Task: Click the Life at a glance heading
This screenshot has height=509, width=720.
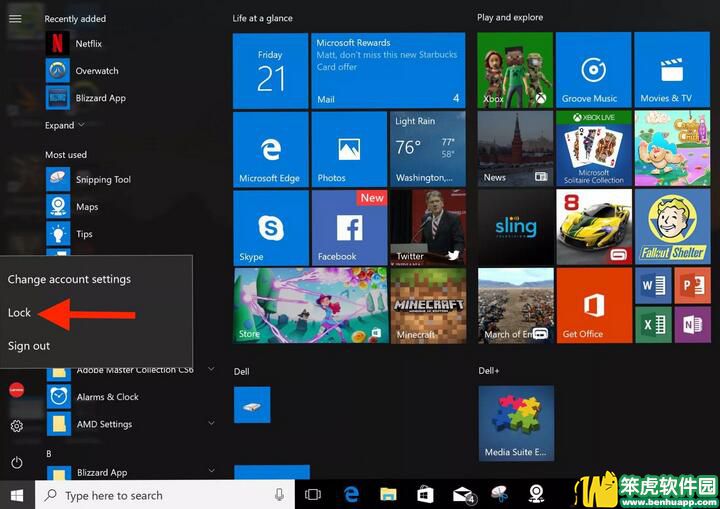Action: [x=262, y=18]
